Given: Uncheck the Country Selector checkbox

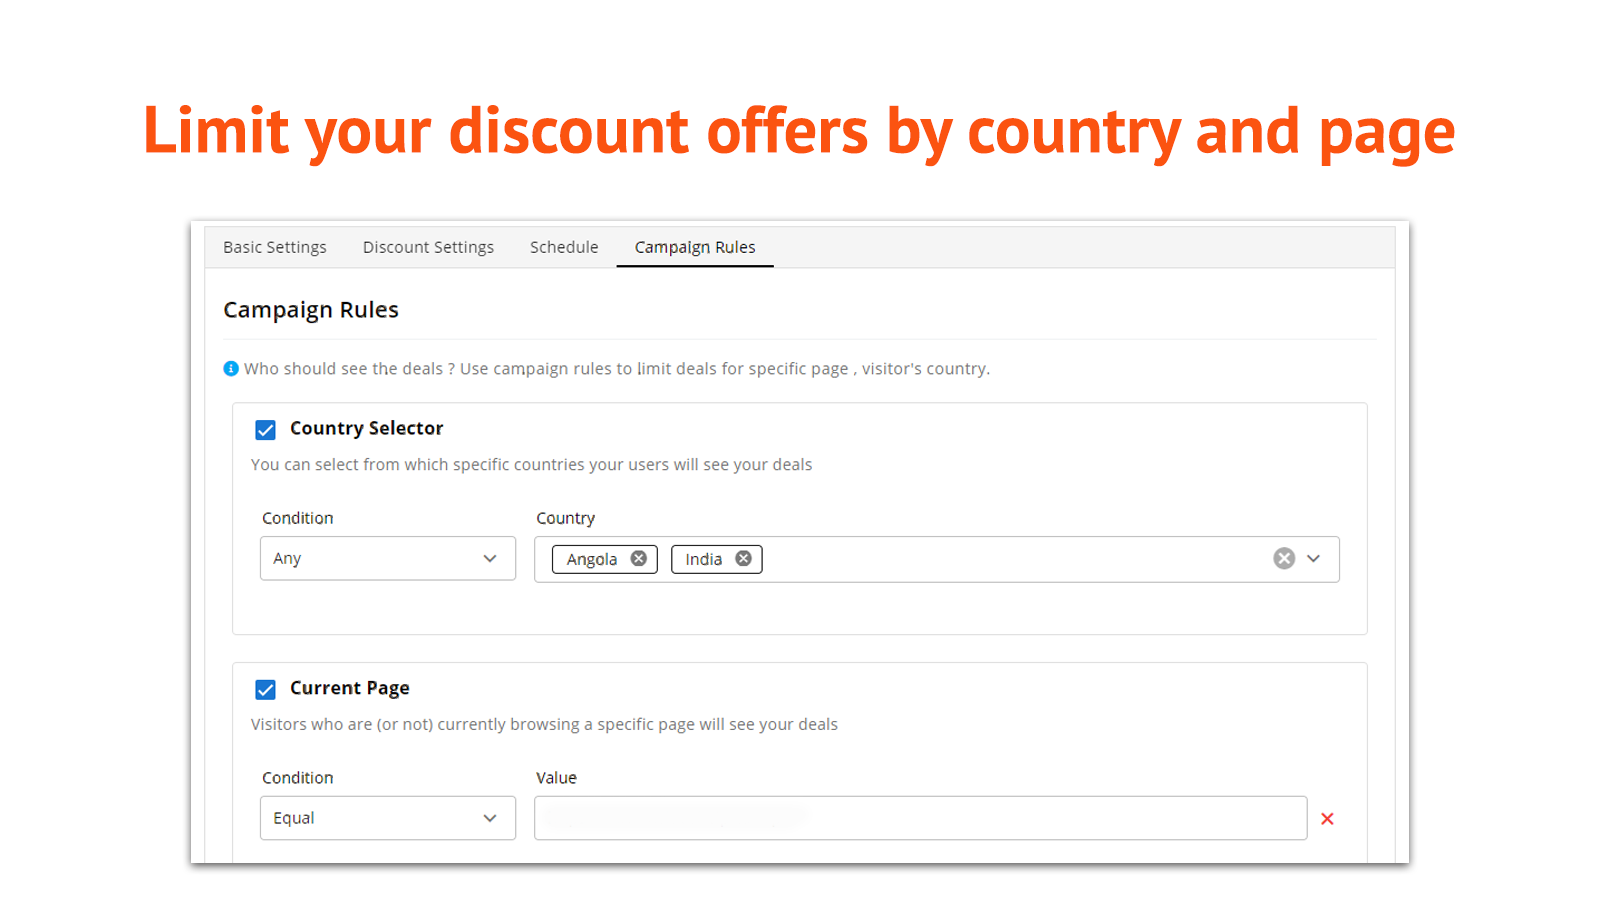Looking at the screenshot, I should coord(266,430).
